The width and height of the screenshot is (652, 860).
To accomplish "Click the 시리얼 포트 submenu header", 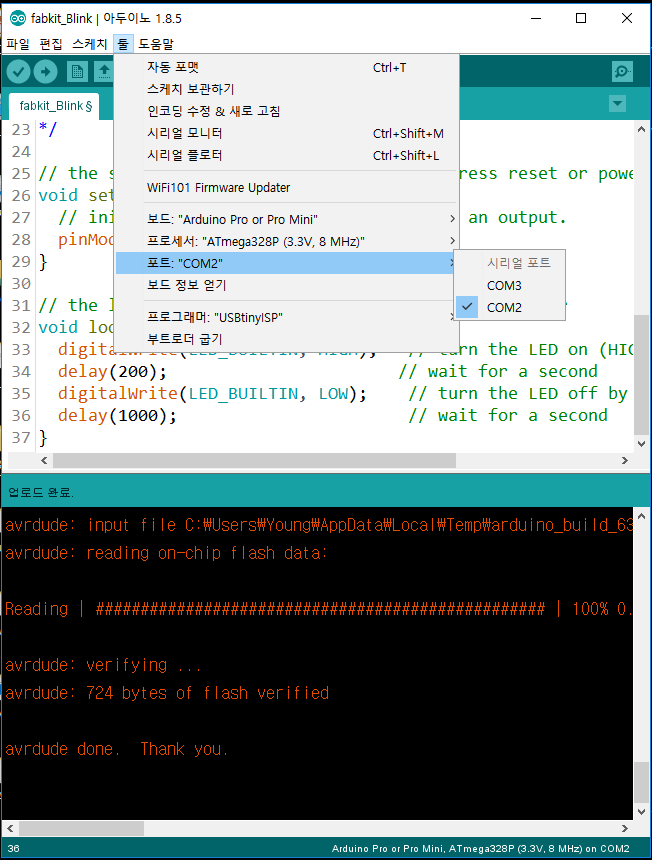I will (x=519, y=263).
